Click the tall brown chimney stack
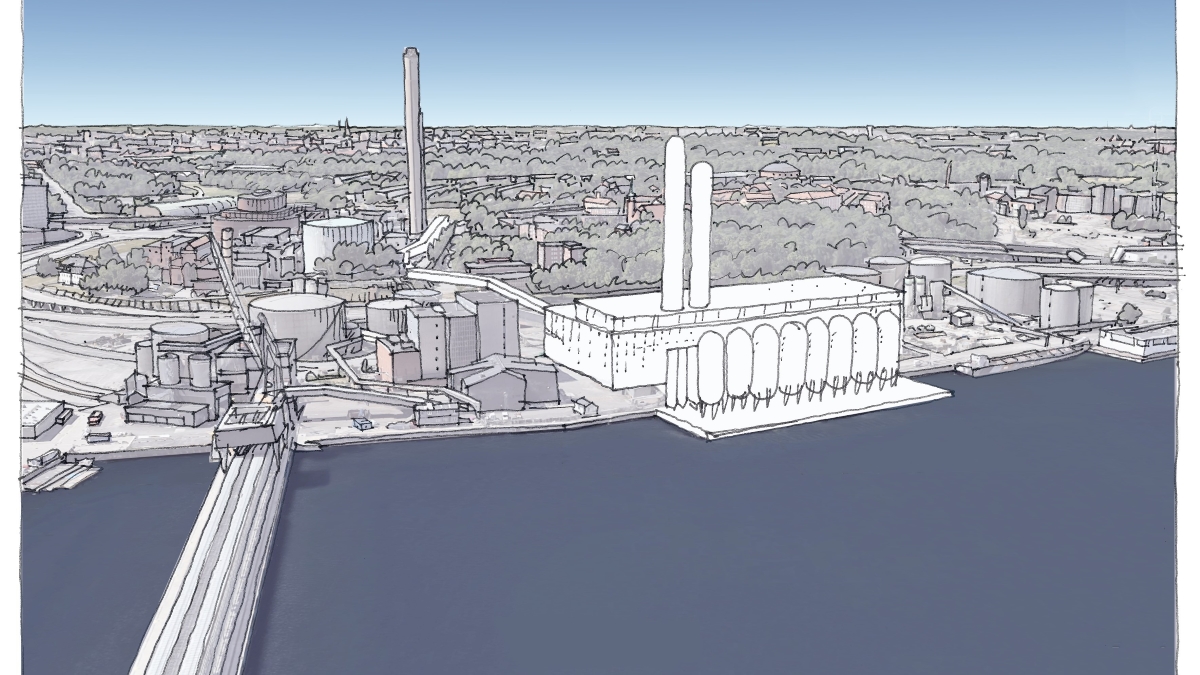The width and height of the screenshot is (1200, 675). pos(413,140)
